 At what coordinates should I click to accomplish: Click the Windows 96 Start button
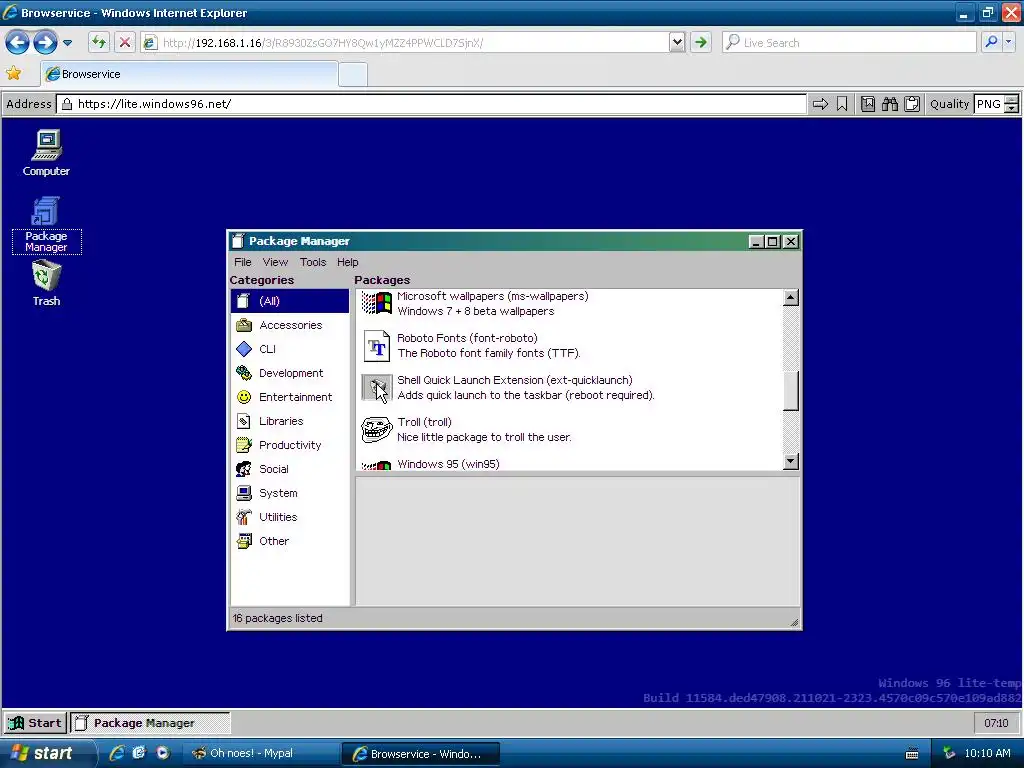tap(35, 723)
